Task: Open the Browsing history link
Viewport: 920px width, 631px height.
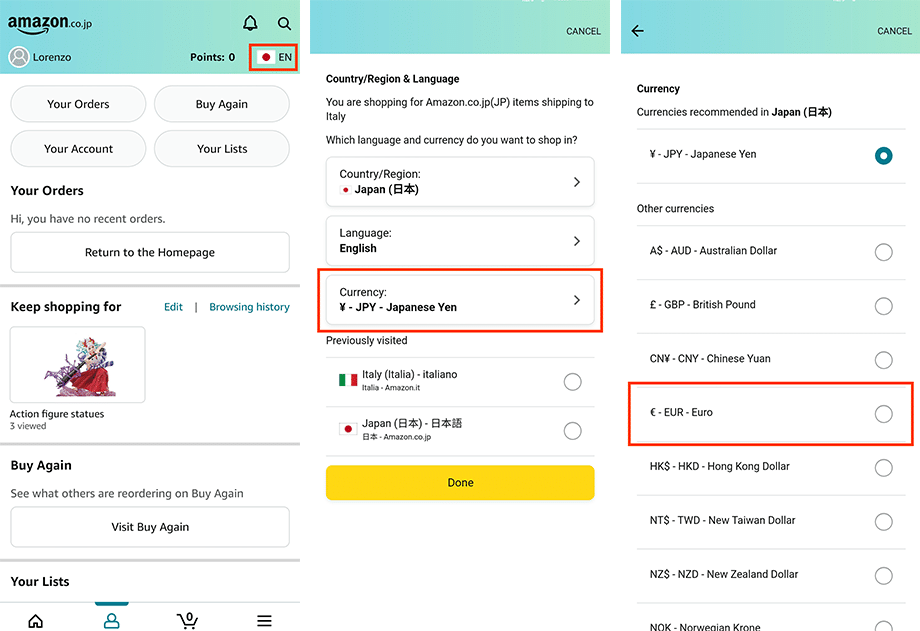Action: [249, 307]
